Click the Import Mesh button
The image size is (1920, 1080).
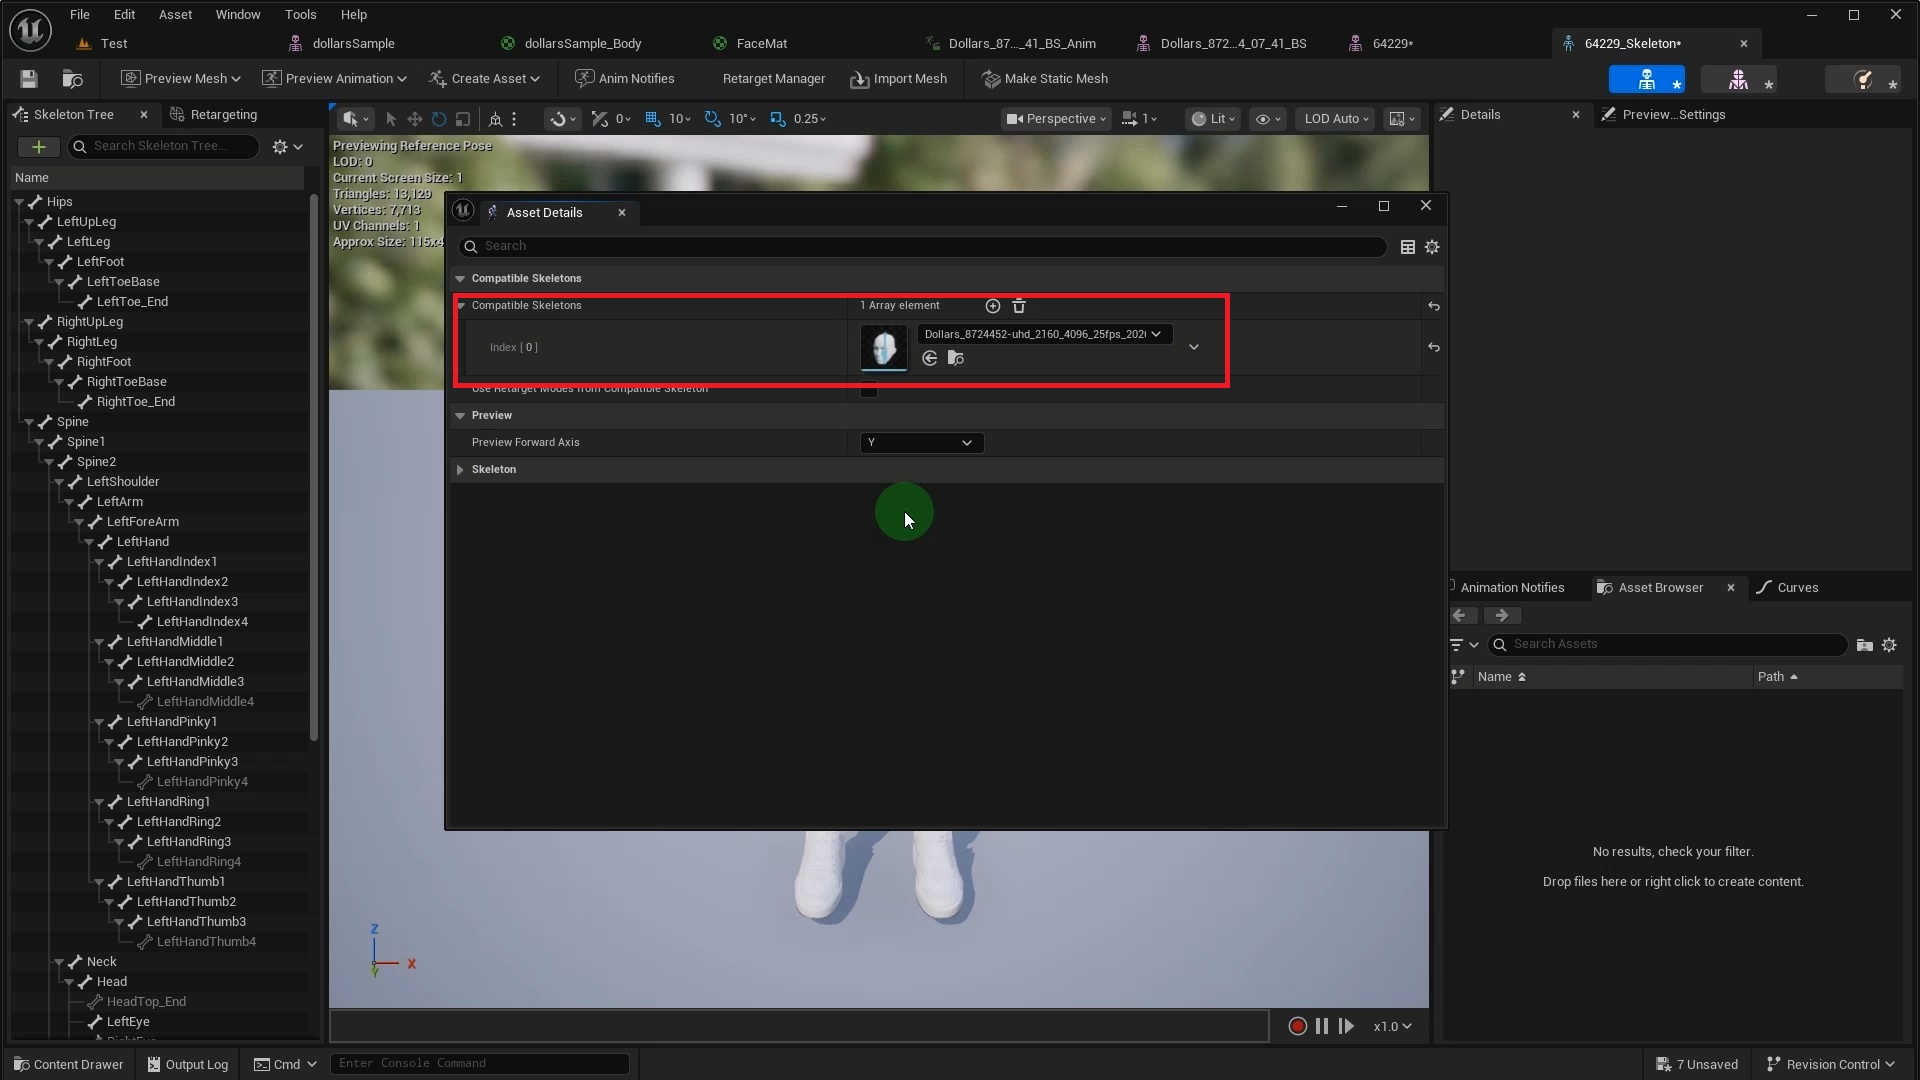click(898, 78)
